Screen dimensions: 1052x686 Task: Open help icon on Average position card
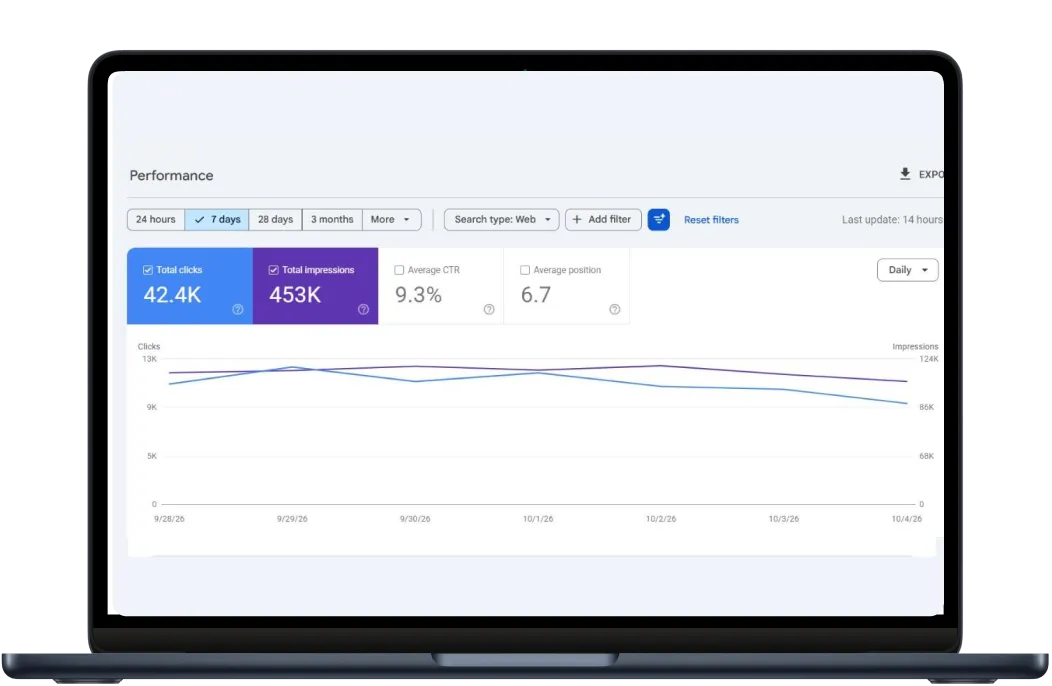coord(615,309)
